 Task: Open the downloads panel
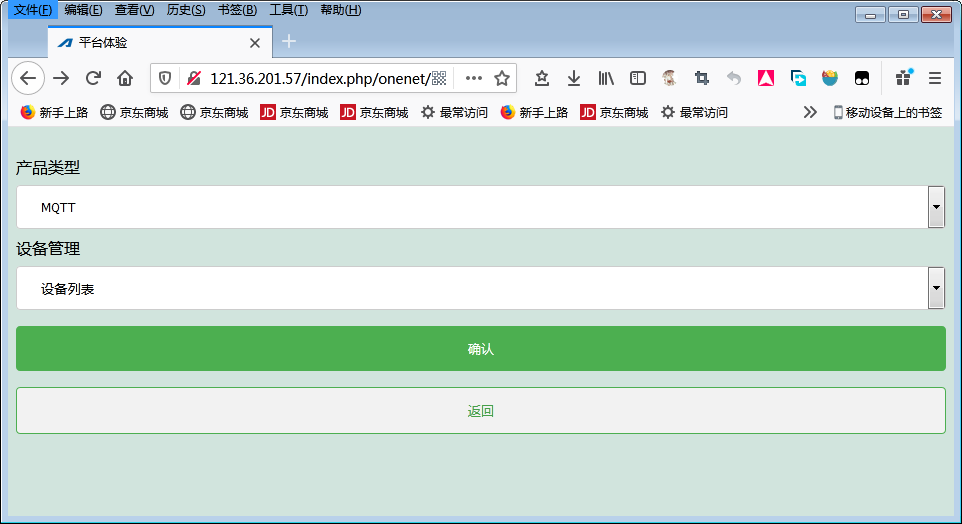click(x=574, y=78)
